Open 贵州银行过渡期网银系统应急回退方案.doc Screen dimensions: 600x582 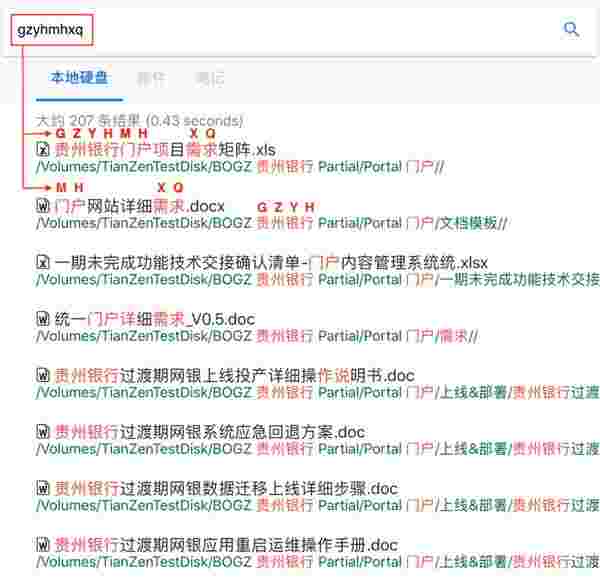click(x=210, y=432)
